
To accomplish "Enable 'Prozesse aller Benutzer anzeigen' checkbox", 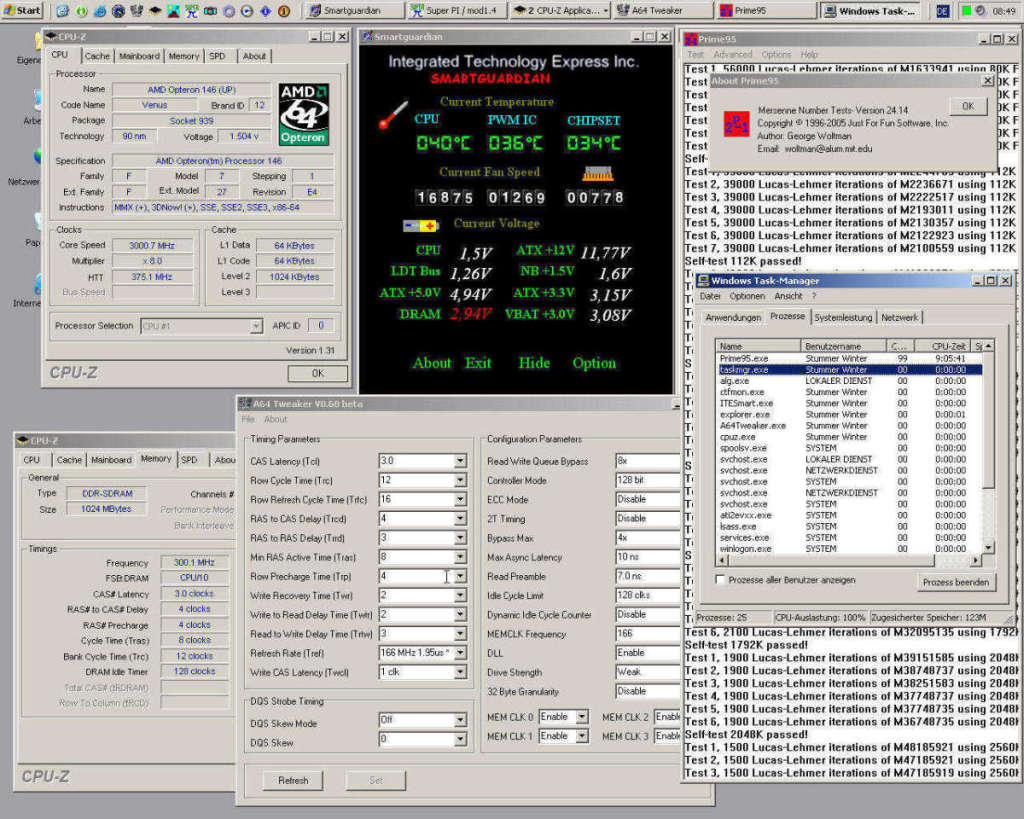I will point(721,580).
